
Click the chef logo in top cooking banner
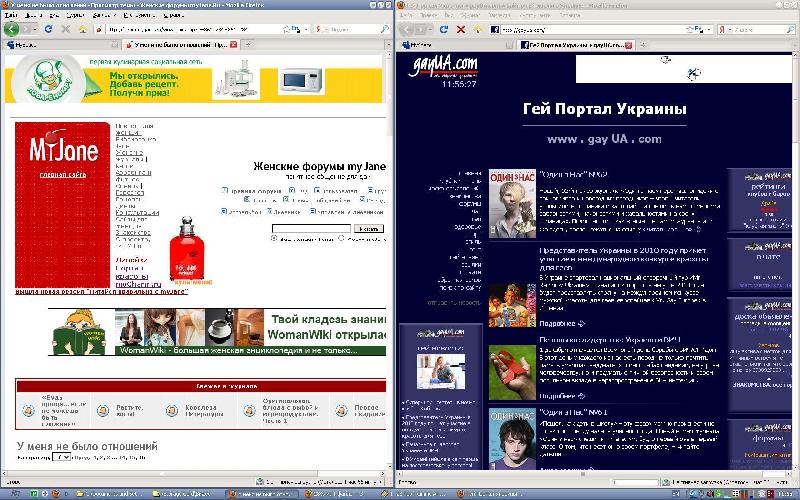click(x=48, y=79)
